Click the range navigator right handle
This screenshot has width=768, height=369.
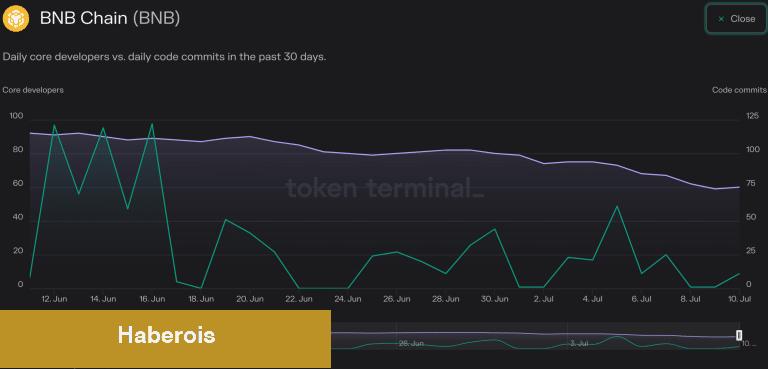[739, 335]
